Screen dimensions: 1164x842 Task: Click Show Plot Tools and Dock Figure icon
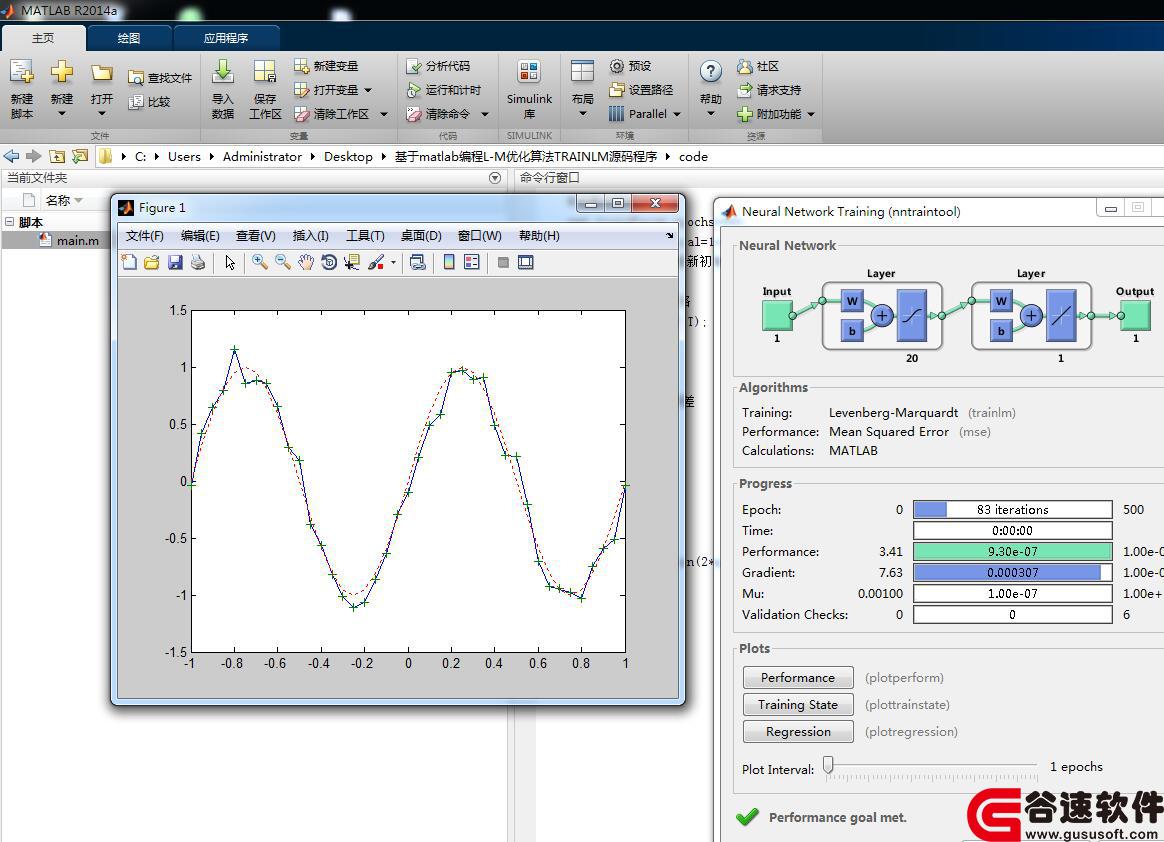point(526,262)
